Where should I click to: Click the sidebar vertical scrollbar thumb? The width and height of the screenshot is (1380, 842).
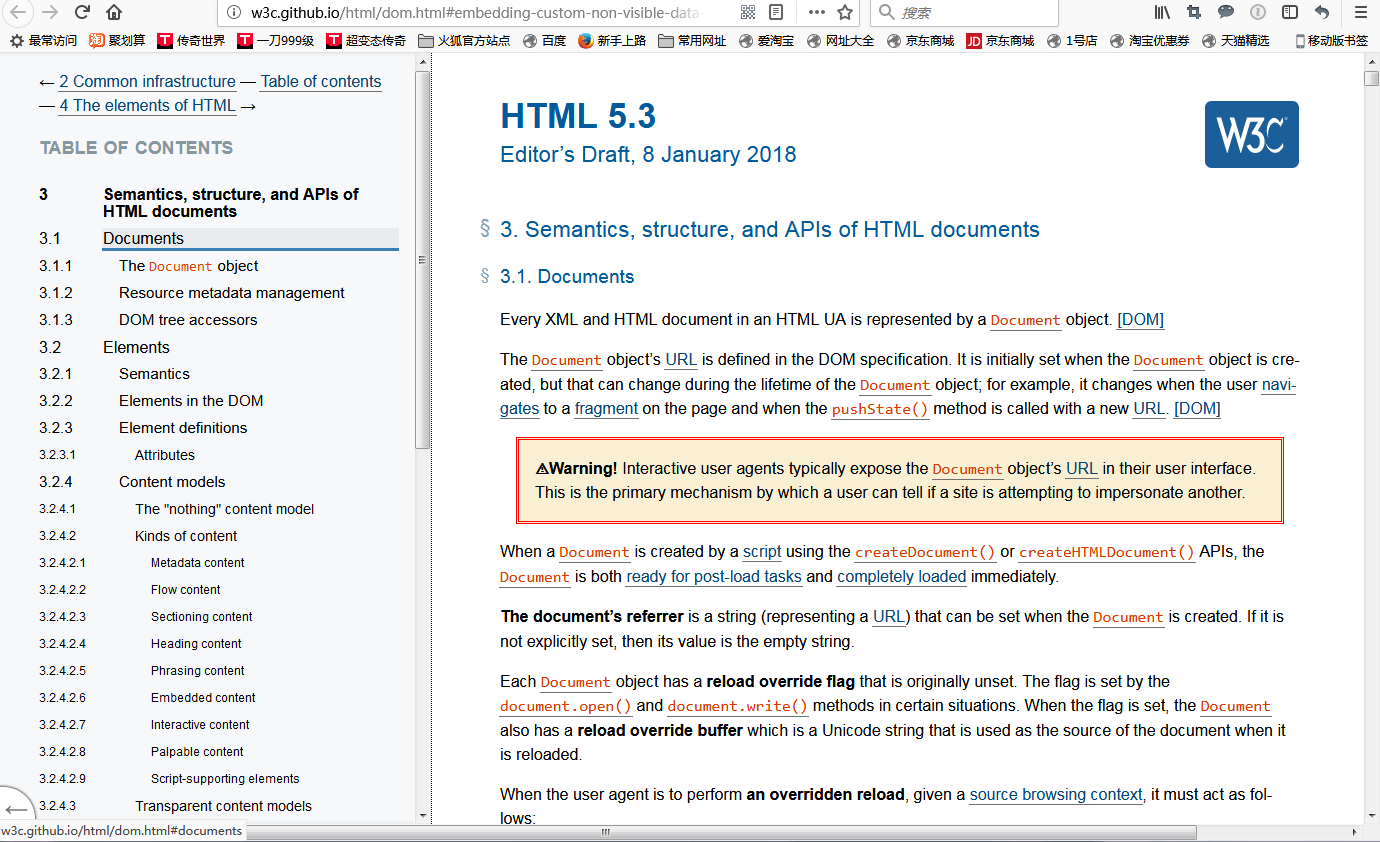(x=423, y=260)
